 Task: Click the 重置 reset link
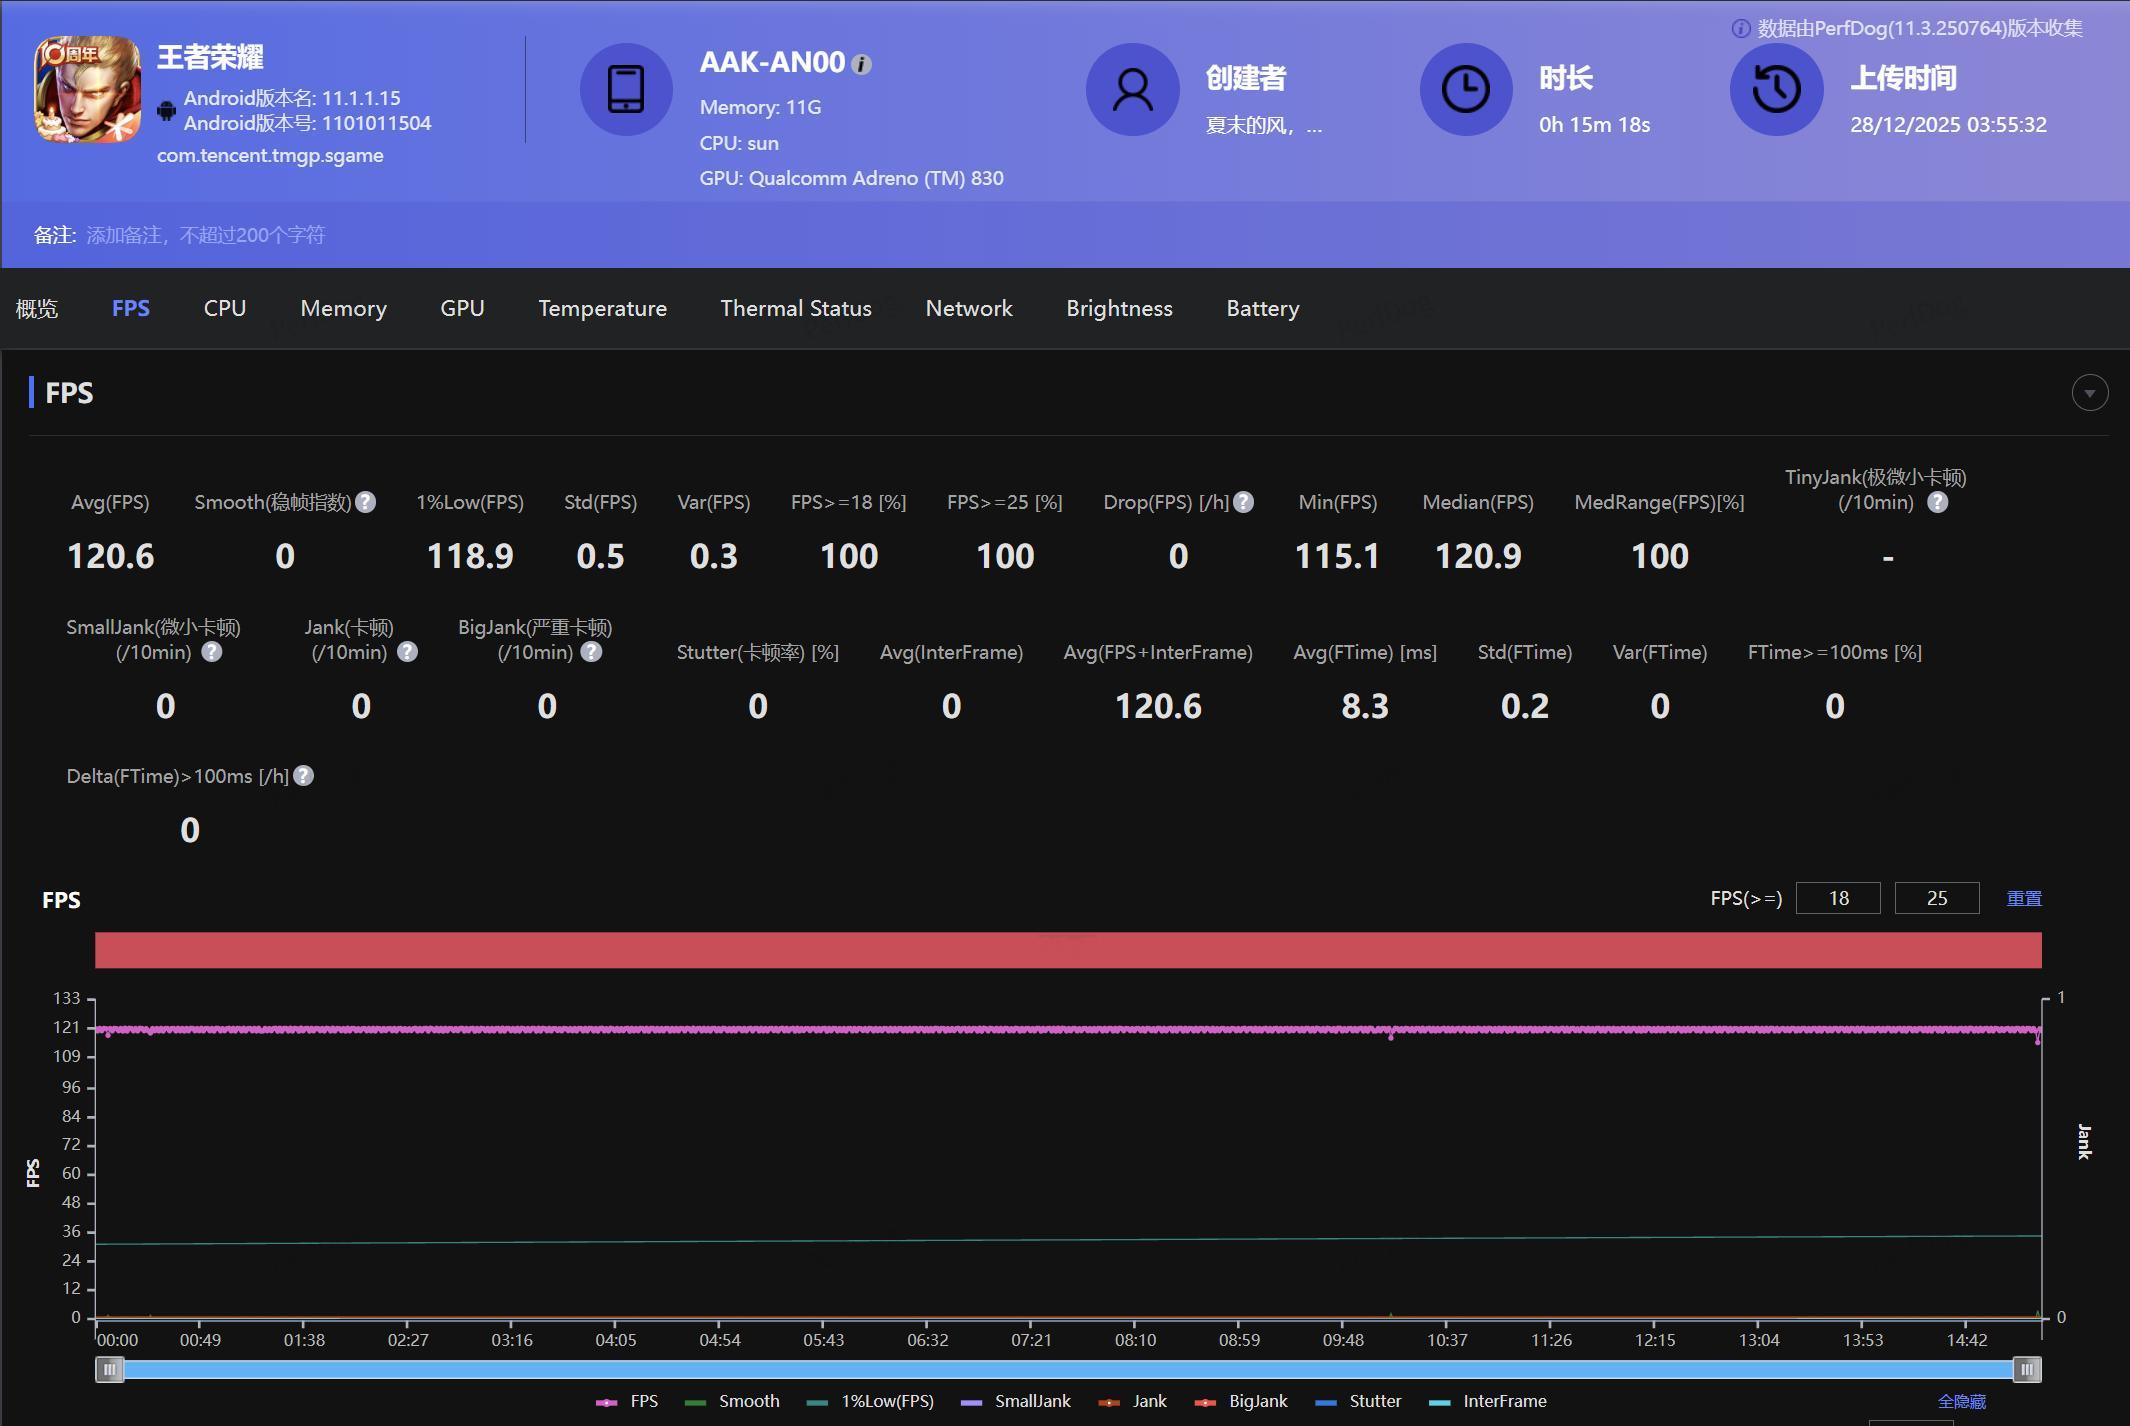[2023, 898]
